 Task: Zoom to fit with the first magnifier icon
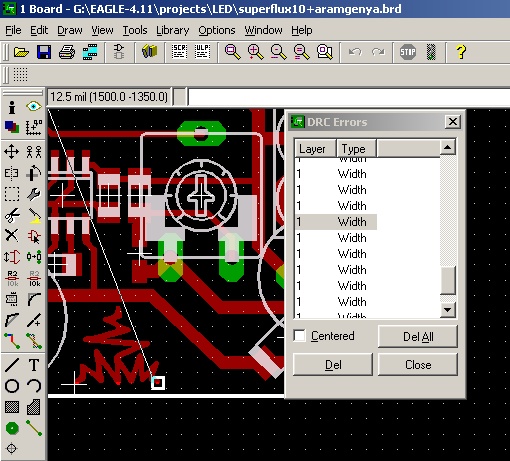point(232,52)
